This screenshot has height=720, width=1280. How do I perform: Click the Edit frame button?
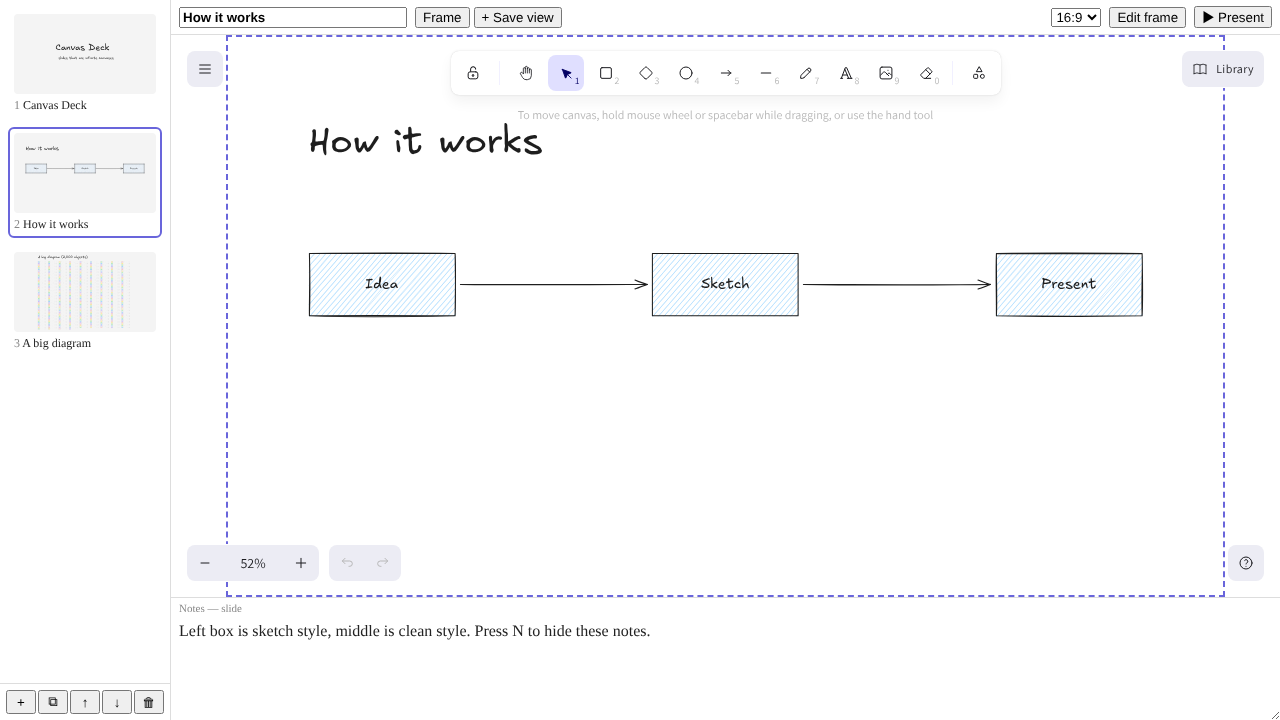tap(1147, 17)
